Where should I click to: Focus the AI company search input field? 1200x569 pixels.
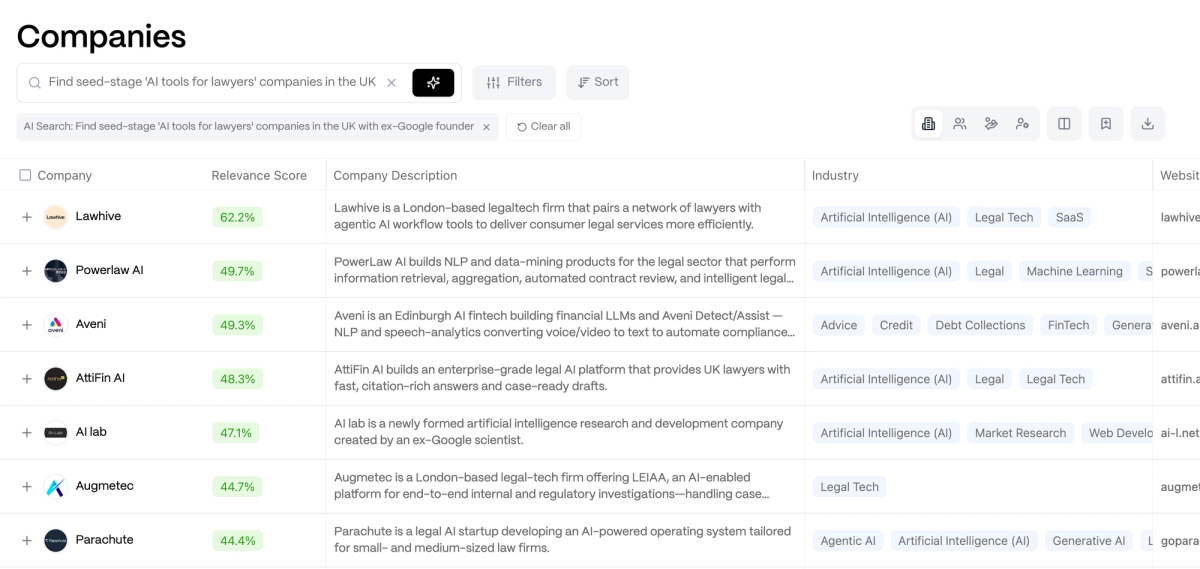pos(212,82)
